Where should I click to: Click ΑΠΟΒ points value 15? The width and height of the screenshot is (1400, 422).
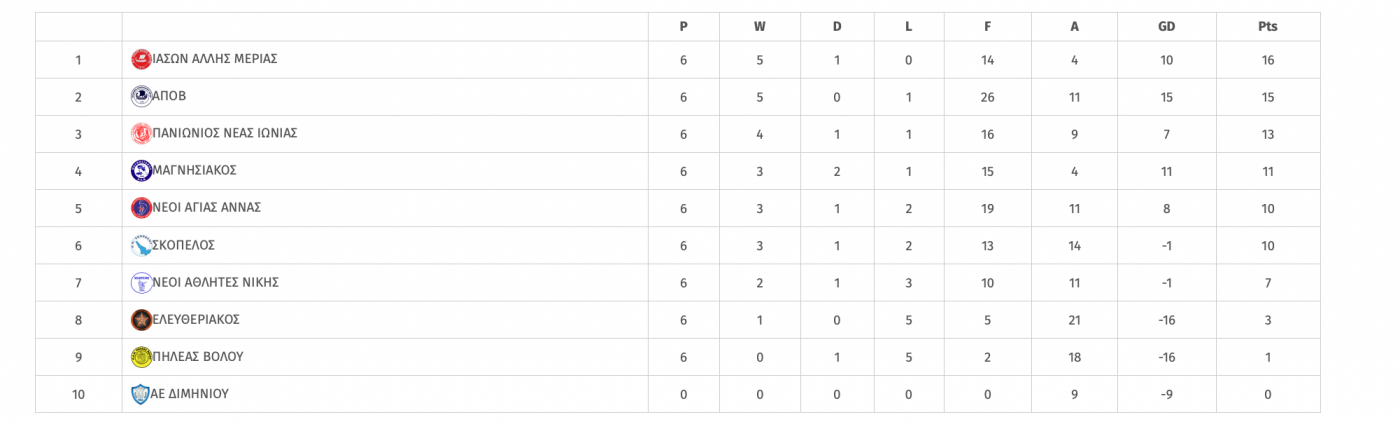click(x=1268, y=97)
